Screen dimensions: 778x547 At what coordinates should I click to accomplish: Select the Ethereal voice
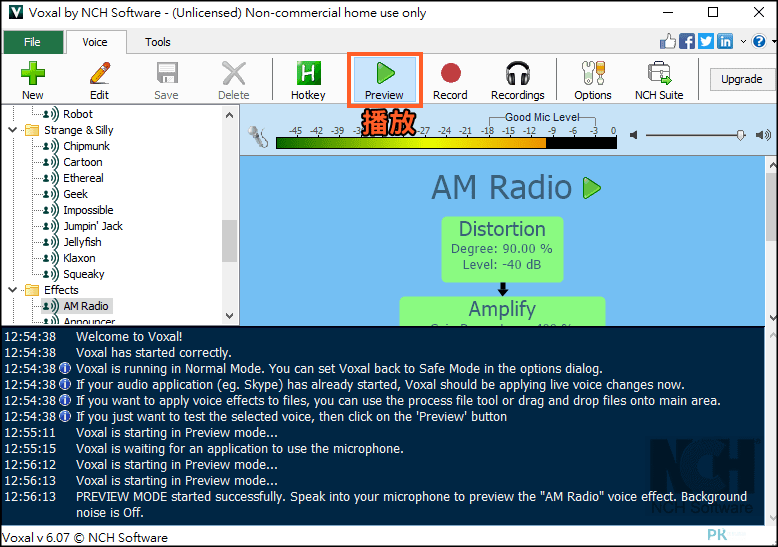83,178
